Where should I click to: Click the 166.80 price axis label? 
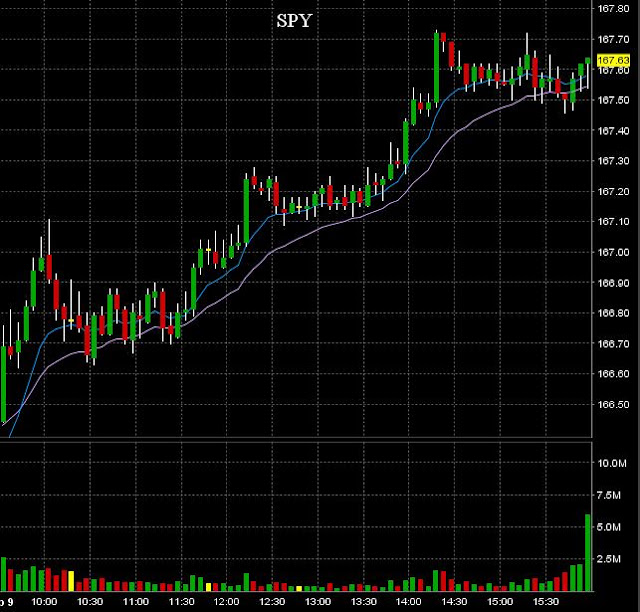tap(613, 313)
